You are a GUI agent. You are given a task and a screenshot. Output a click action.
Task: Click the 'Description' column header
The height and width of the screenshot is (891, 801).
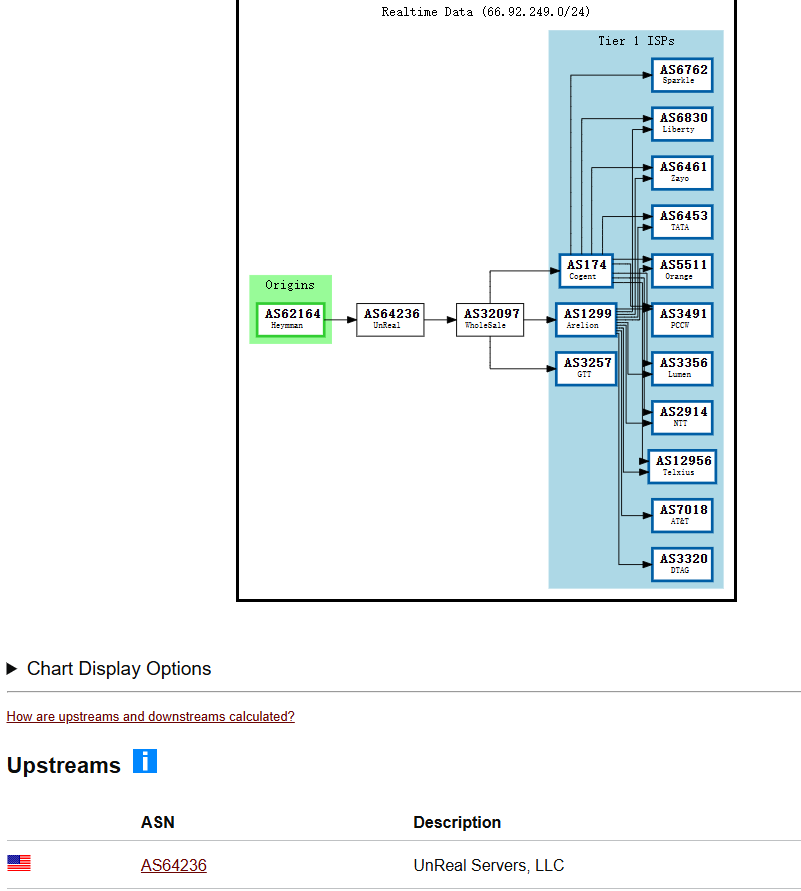click(x=457, y=822)
